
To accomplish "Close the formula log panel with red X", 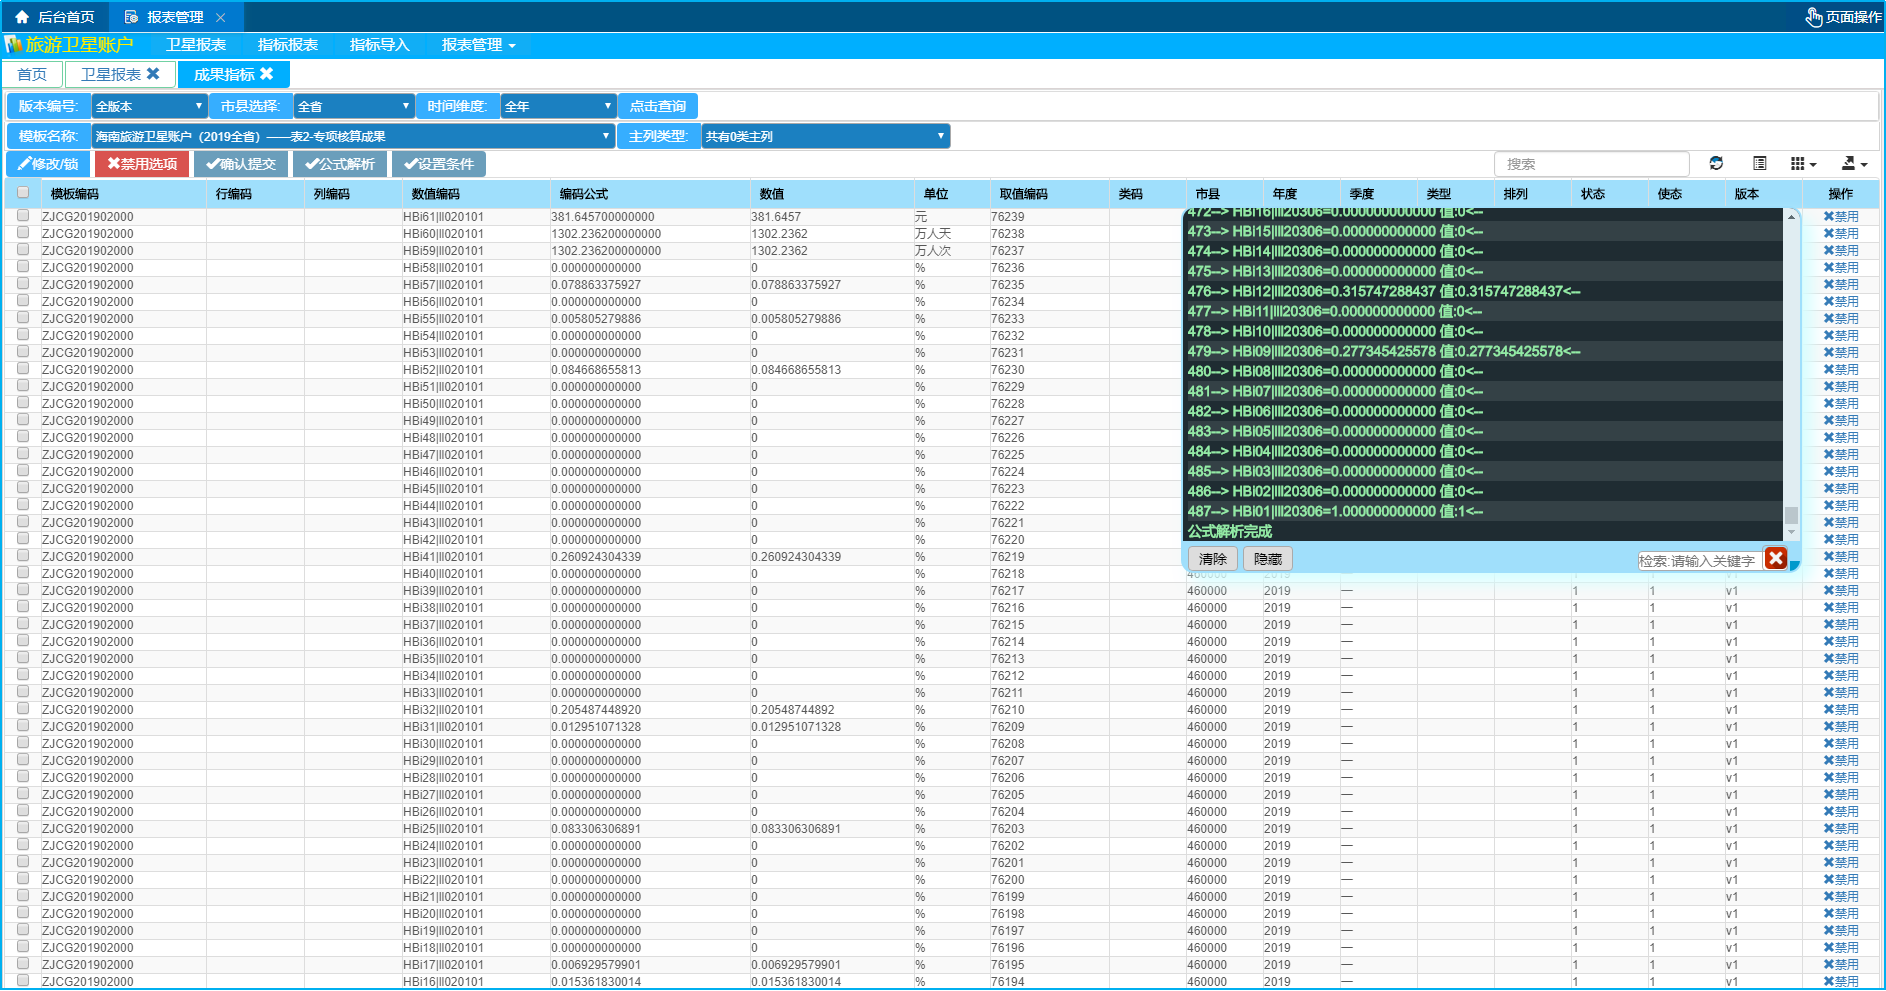I will pyautogui.click(x=1776, y=559).
